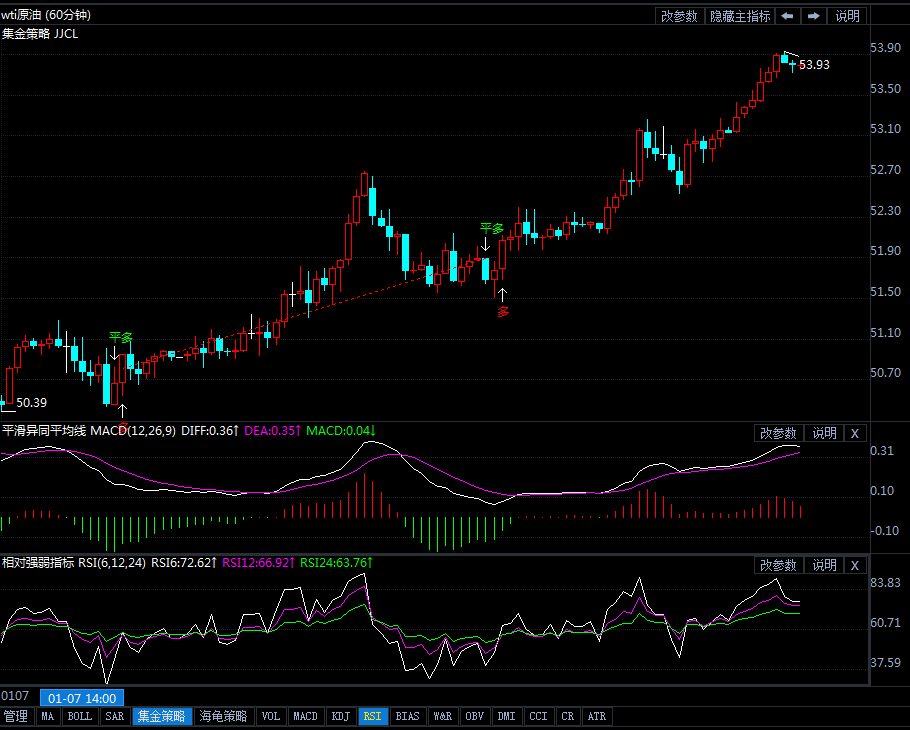Close the MACD indicator panel with X
Image resolution: width=910 pixels, height=730 pixels.
coord(854,433)
